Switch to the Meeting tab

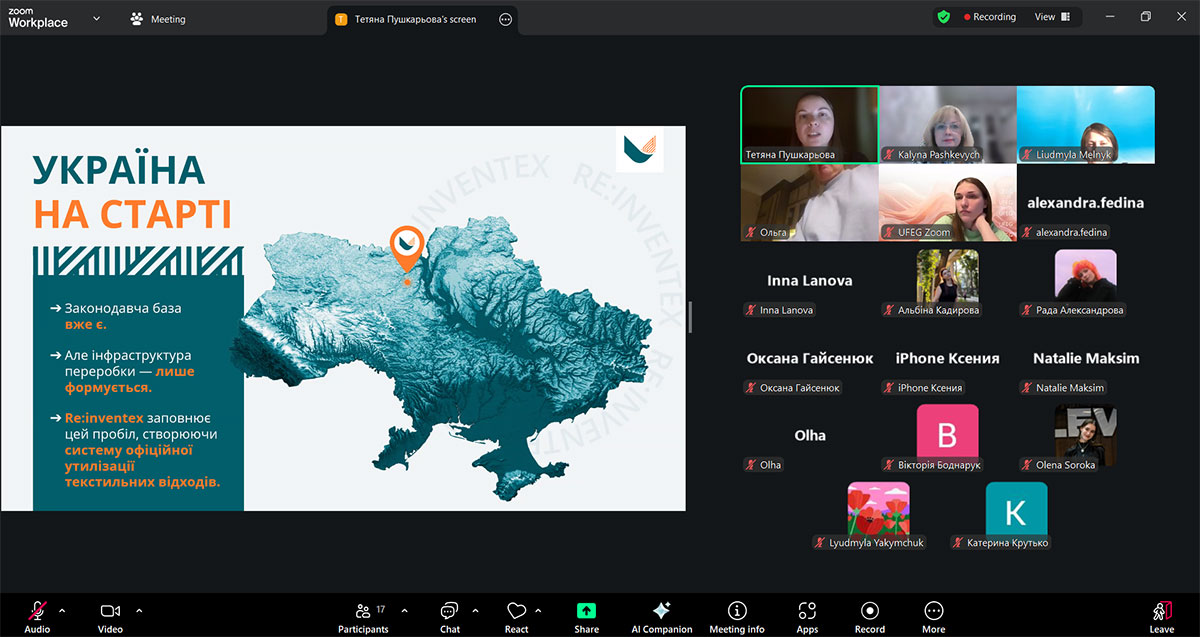[158, 19]
